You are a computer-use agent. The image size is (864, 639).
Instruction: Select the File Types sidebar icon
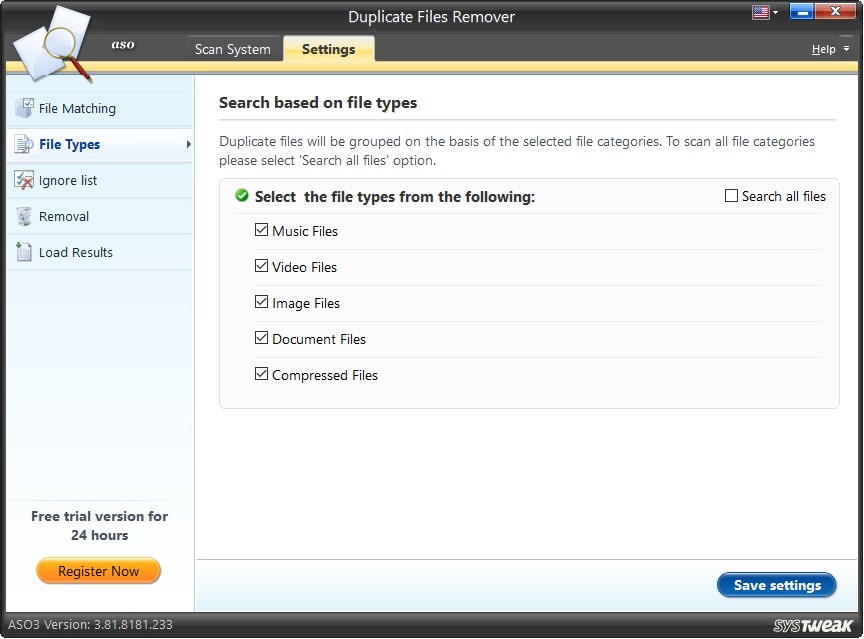(21, 144)
